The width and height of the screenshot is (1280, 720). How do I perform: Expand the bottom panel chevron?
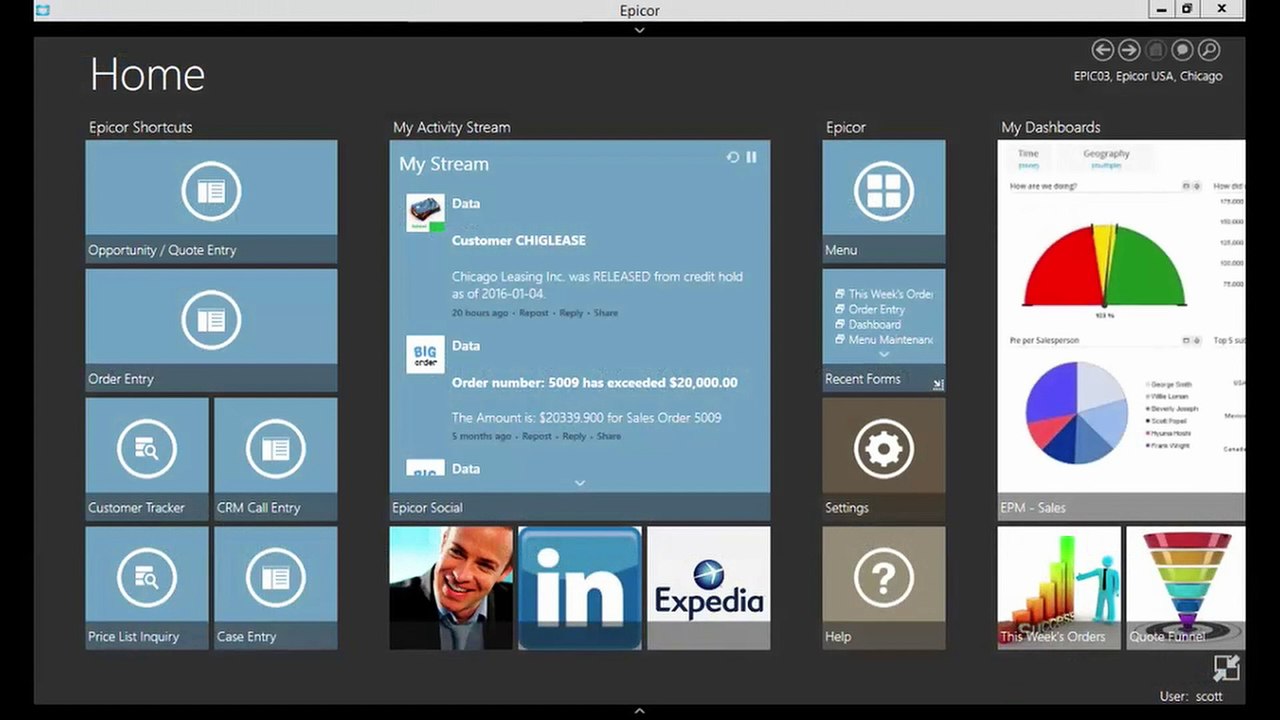640,711
